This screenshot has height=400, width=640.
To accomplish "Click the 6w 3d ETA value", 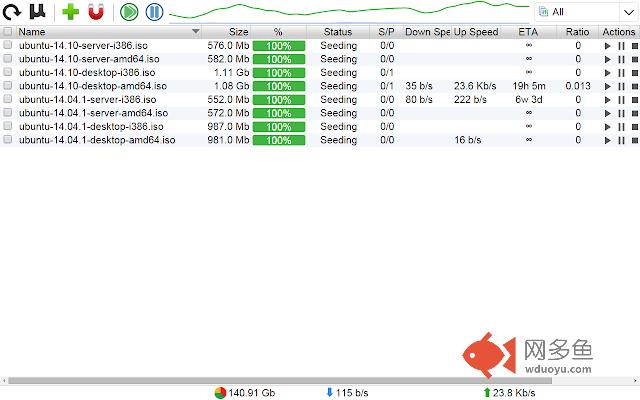I will click(529, 100).
